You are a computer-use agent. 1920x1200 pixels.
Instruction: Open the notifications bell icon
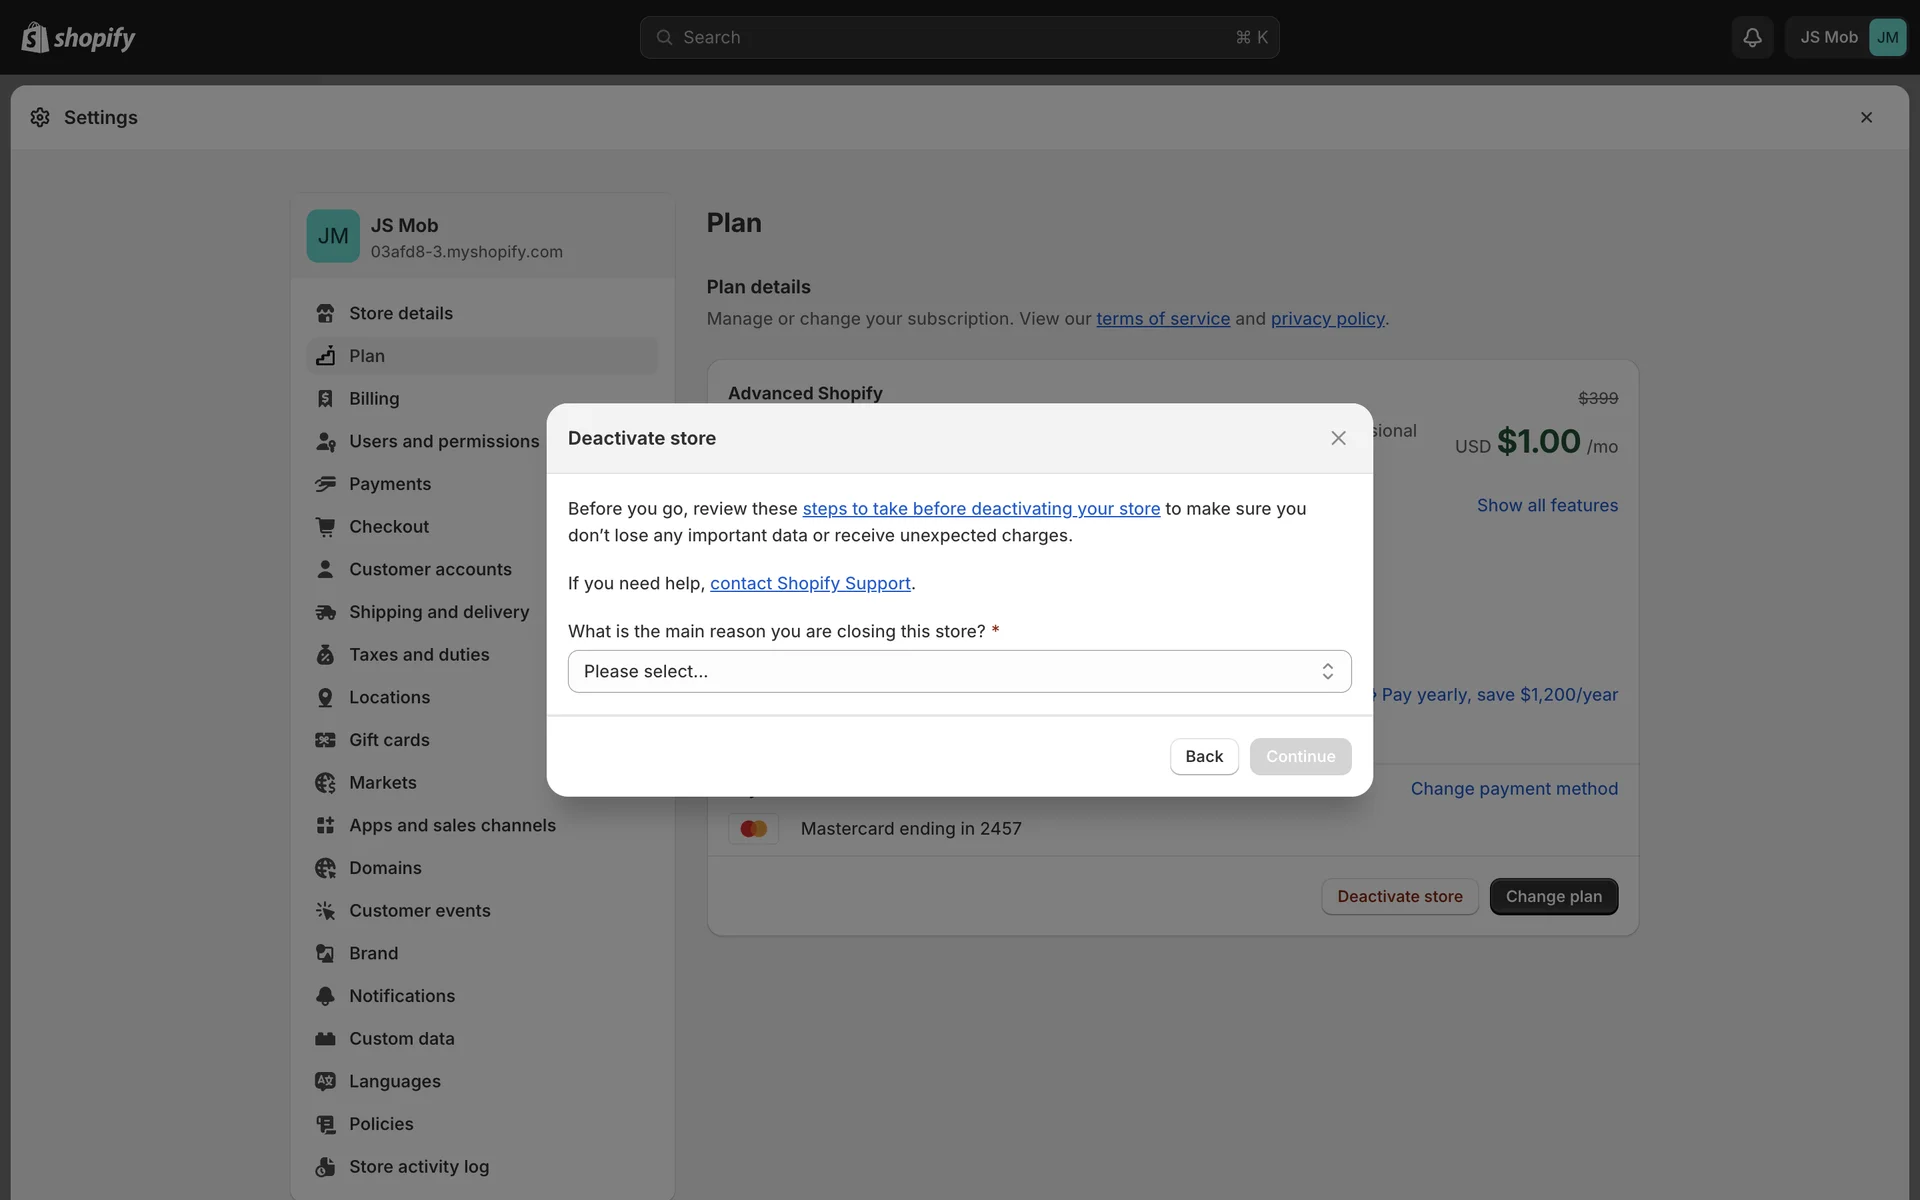pyautogui.click(x=1752, y=37)
